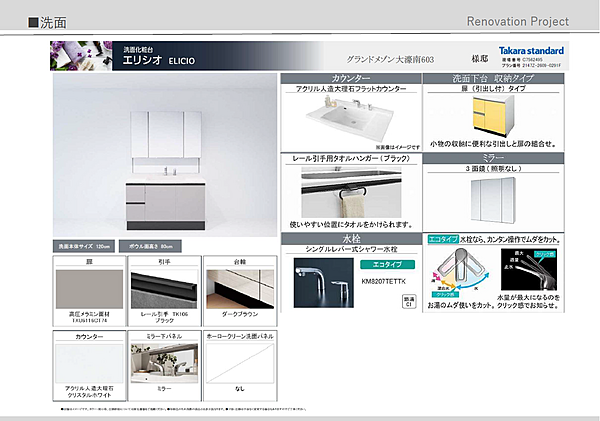This screenshot has width=600, height=421.
Task: Click the シングルレバー式シャワー水栓 subtitle
Action: click(x=351, y=249)
